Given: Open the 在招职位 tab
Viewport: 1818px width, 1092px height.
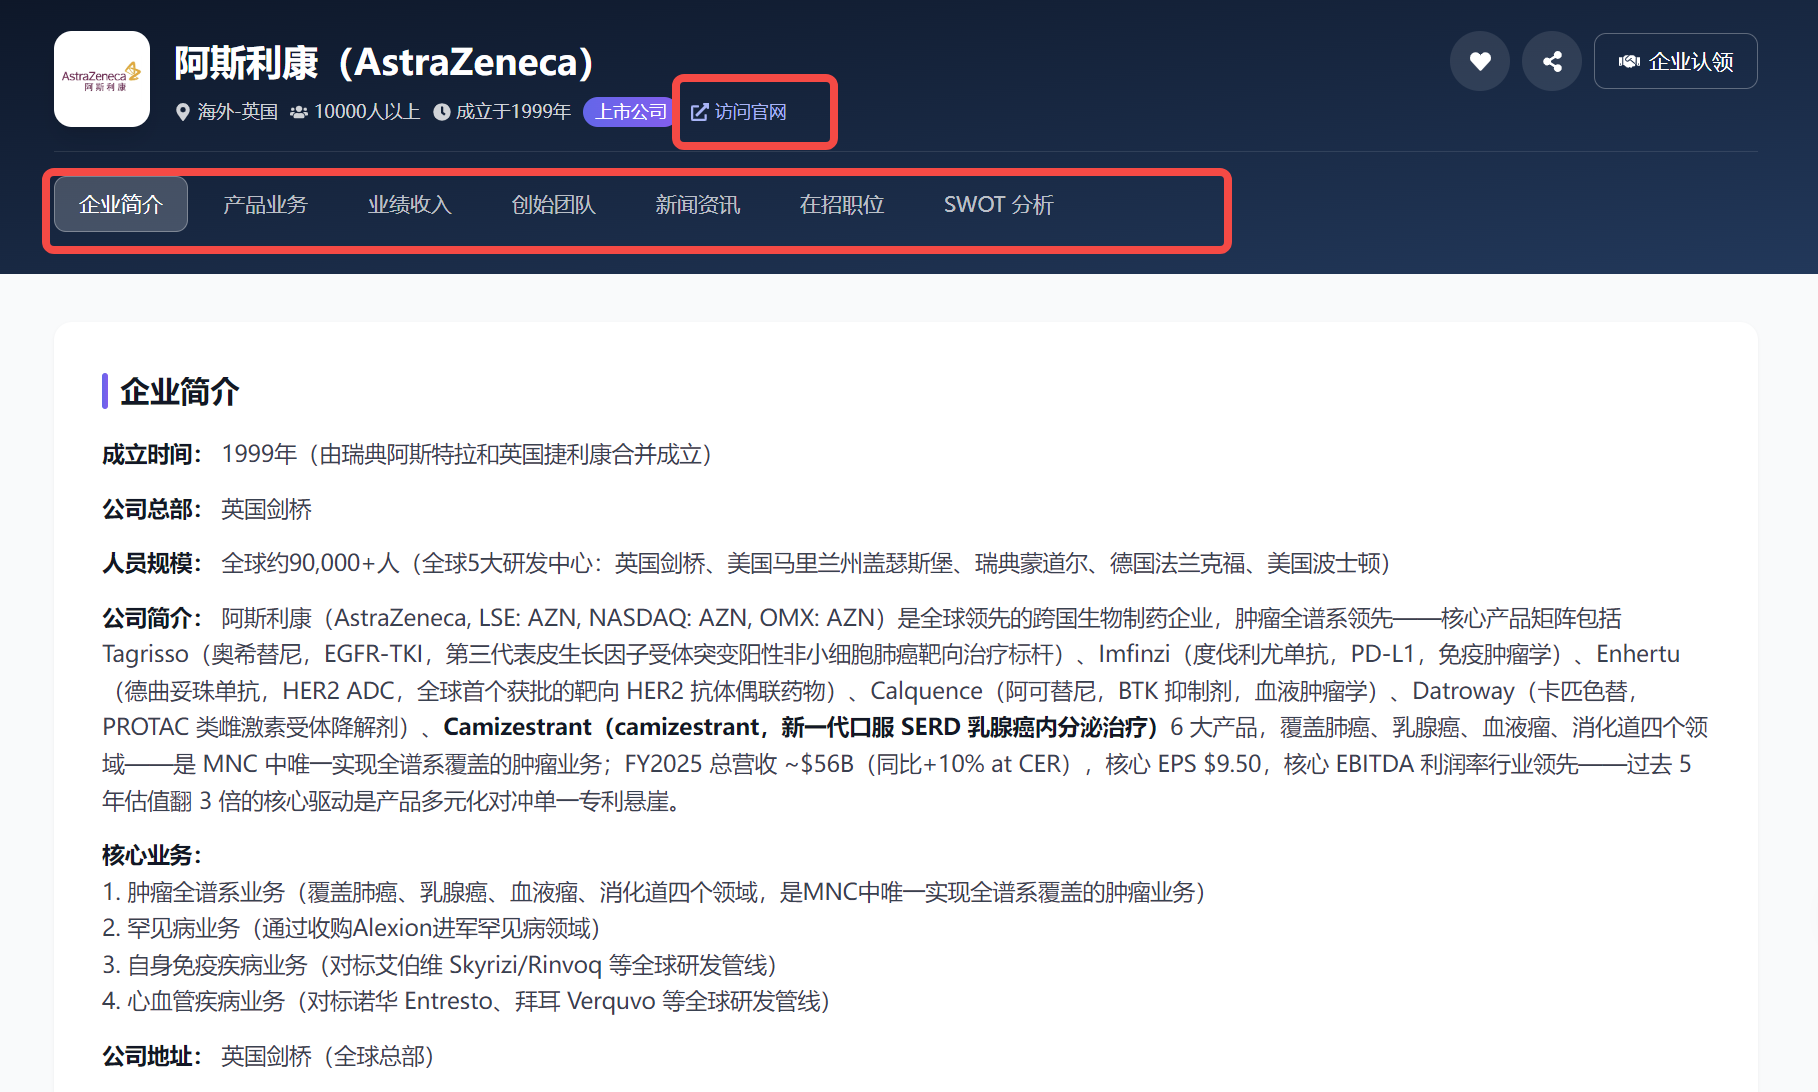Looking at the screenshot, I should click(x=841, y=204).
